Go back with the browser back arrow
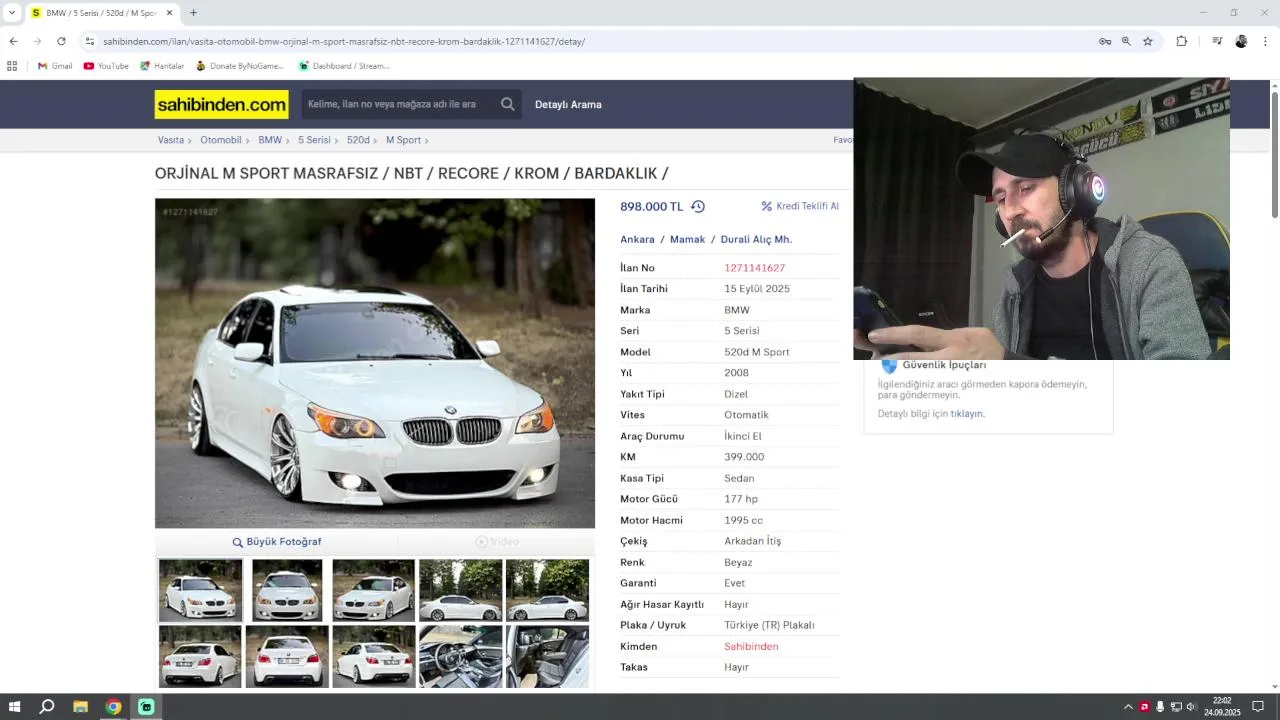This screenshot has height=720, width=1280. (x=13, y=41)
